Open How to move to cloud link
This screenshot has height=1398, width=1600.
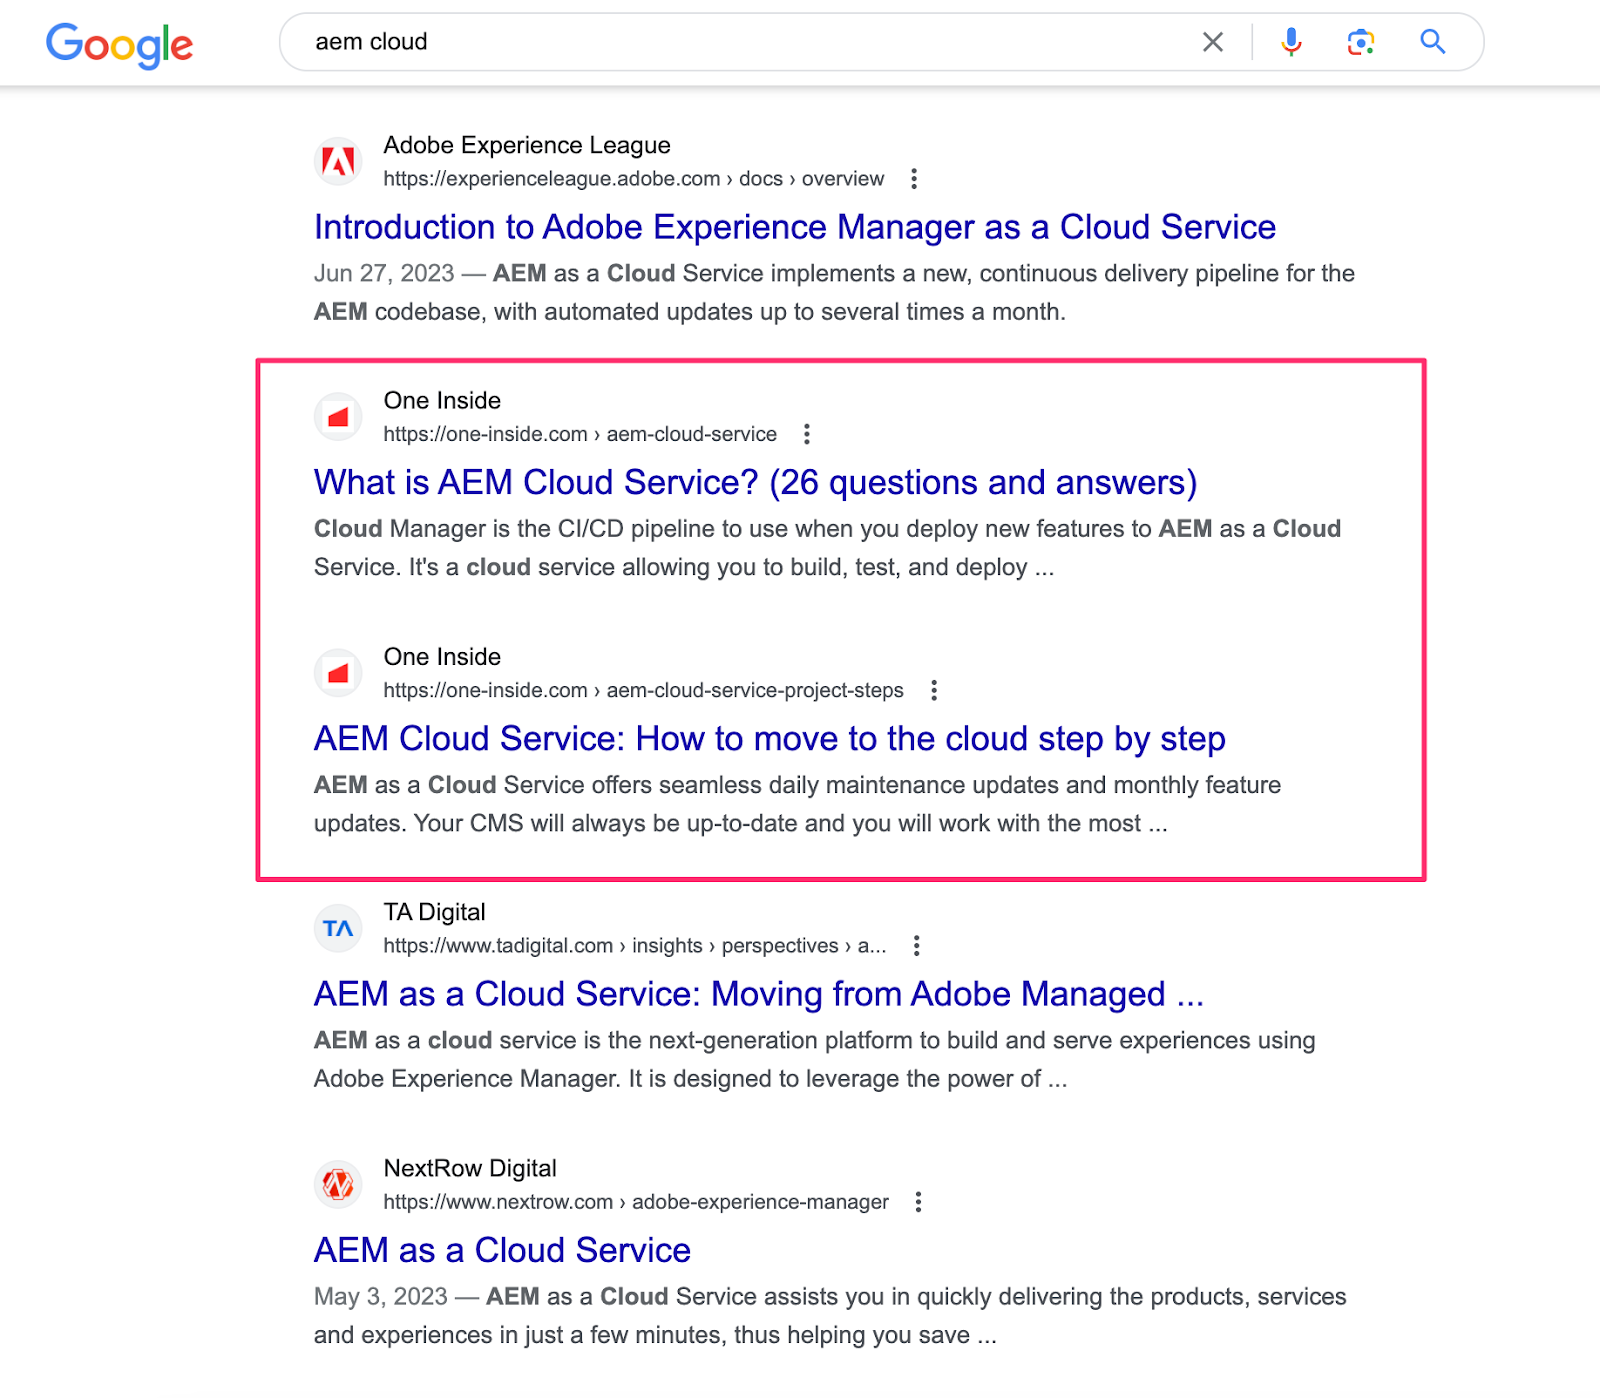[x=769, y=739]
